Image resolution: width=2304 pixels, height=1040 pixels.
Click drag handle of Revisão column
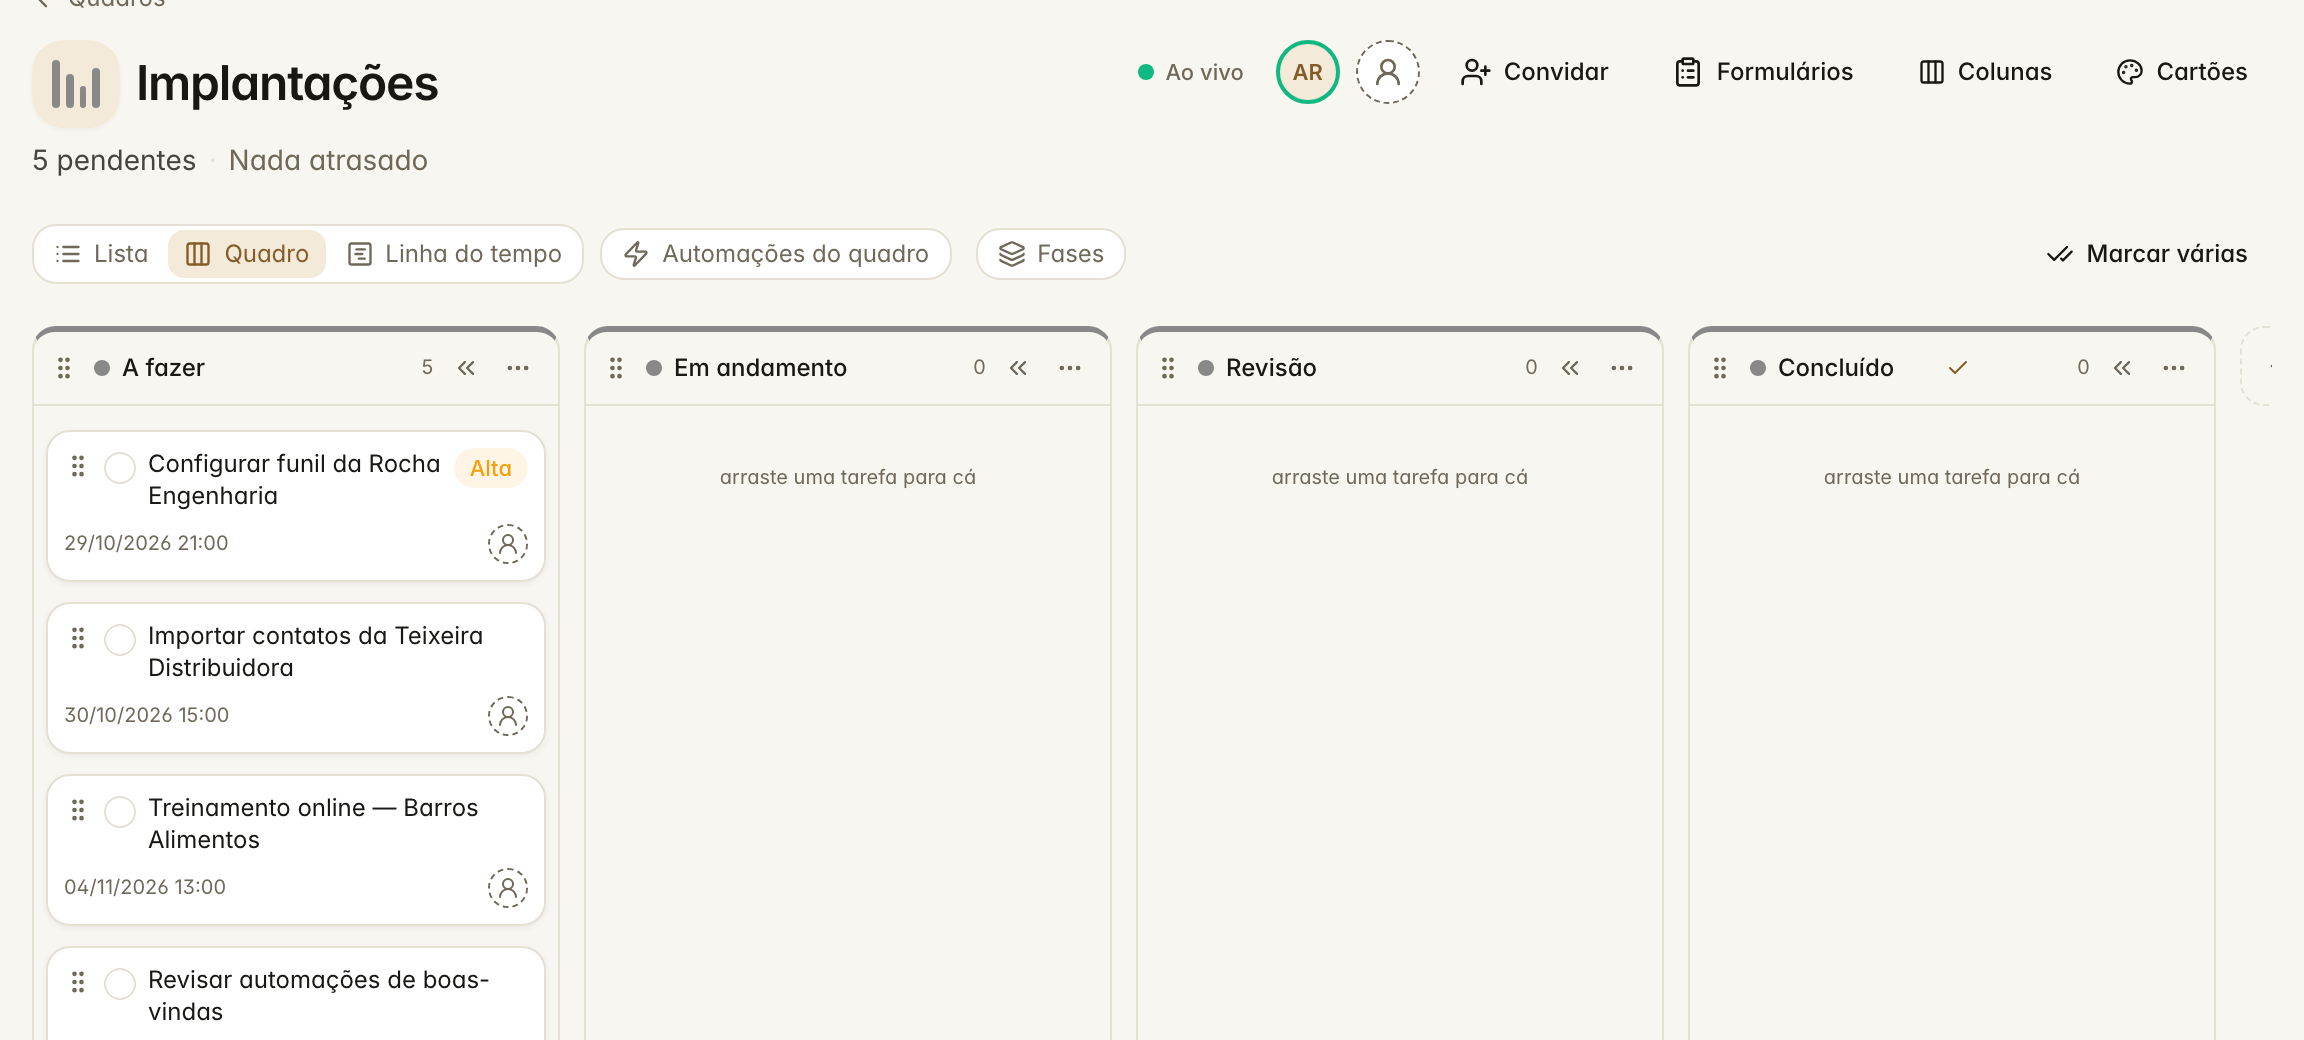pos(1168,368)
